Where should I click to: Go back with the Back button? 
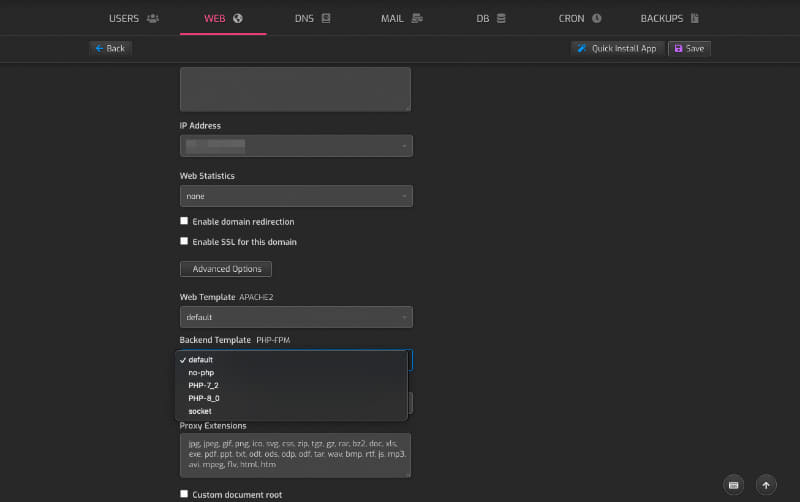click(x=110, y=48)
